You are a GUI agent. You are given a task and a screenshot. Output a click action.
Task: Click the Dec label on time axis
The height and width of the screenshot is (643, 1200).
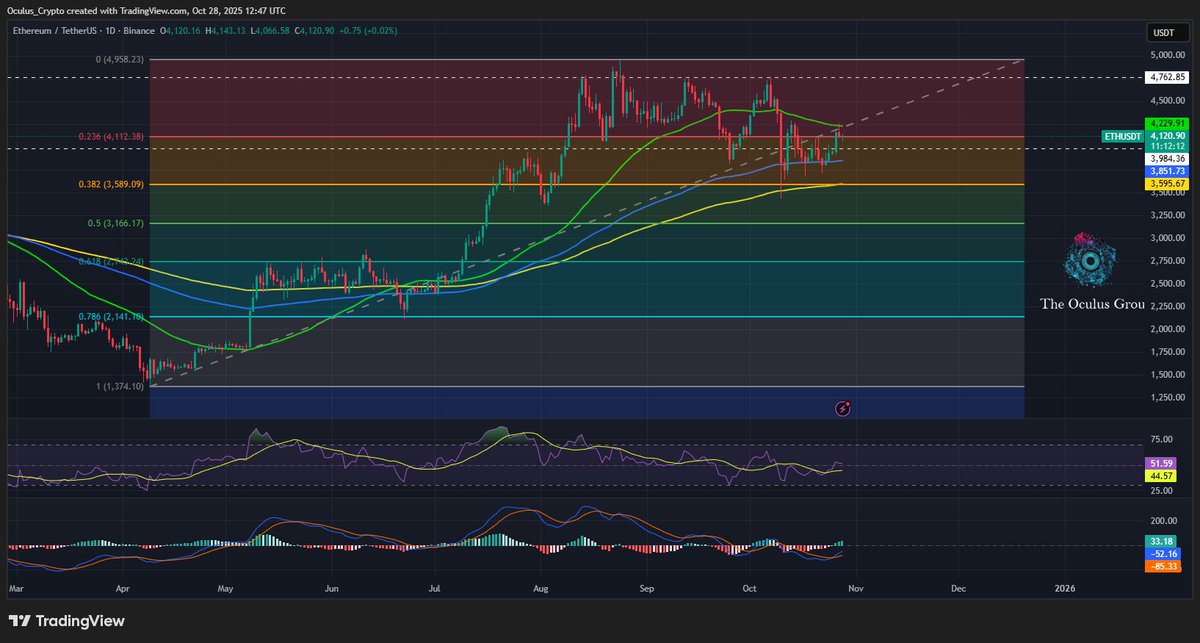959,590
